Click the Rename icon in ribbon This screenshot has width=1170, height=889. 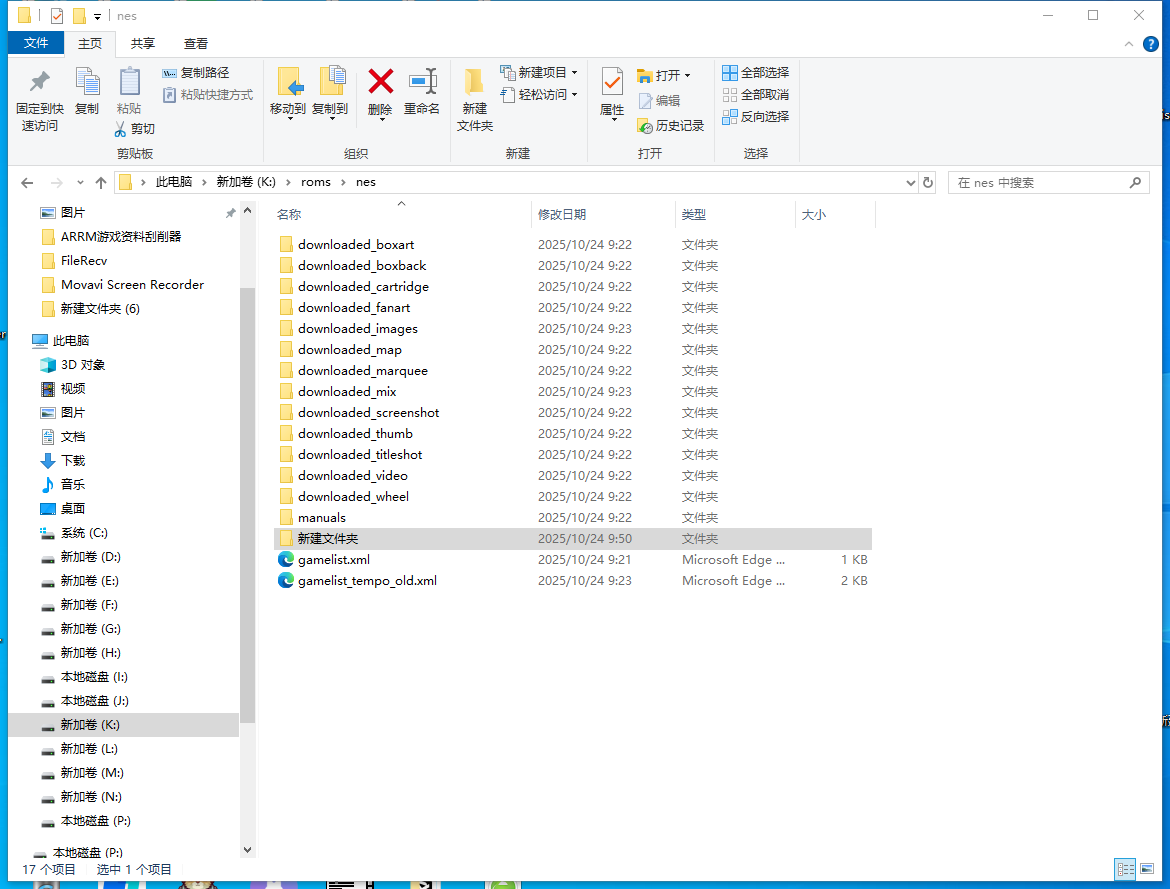click(422, 82)
